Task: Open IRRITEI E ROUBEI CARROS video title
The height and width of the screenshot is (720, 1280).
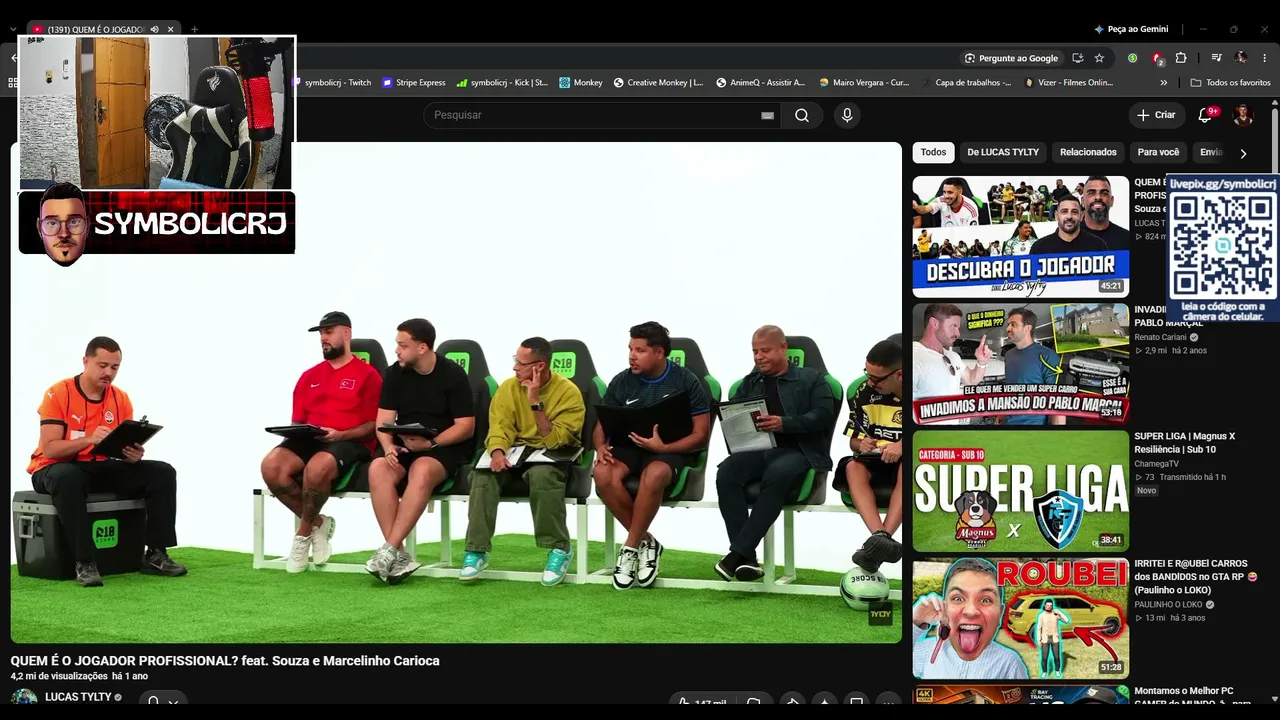Action: coord(1195,577)
